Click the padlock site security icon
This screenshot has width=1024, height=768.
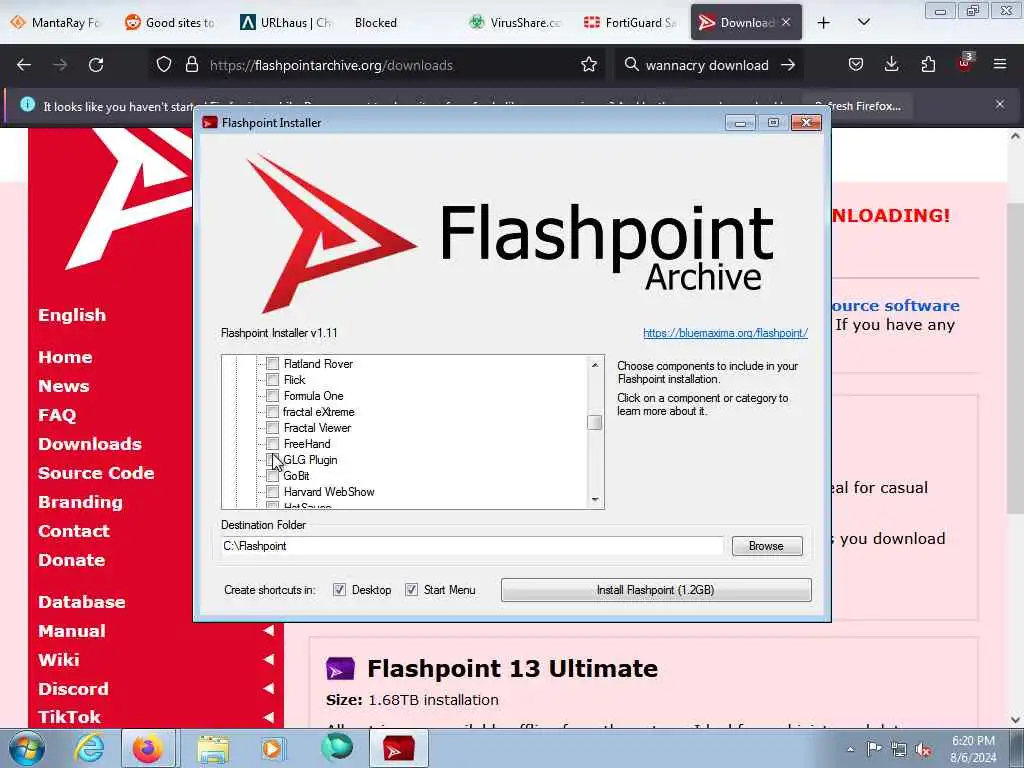coord(191,65)
